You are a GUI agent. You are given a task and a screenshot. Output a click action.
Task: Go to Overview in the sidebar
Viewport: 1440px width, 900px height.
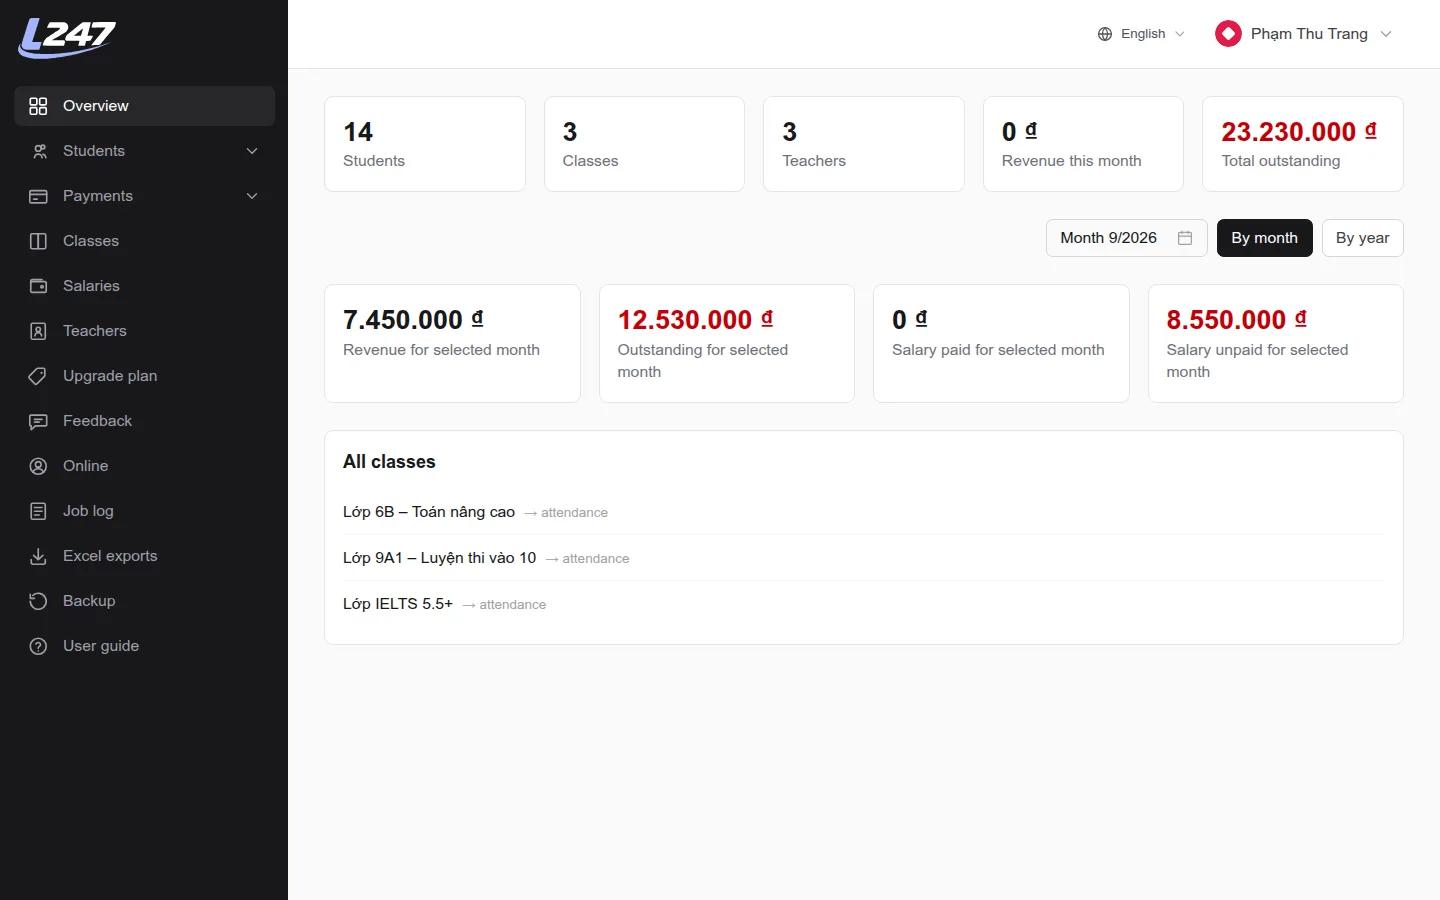coord(144,106)
